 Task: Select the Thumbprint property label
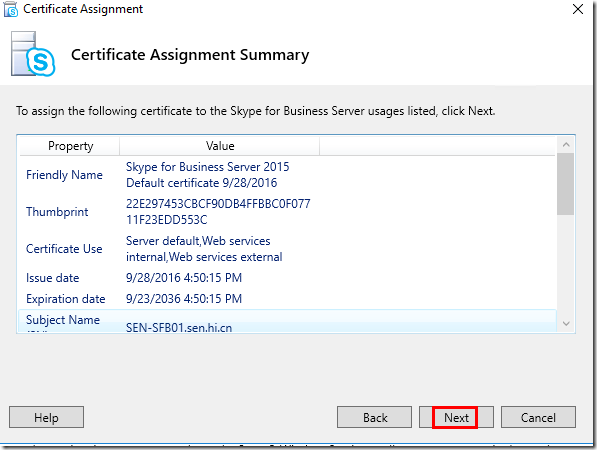(x=57, y=212)
